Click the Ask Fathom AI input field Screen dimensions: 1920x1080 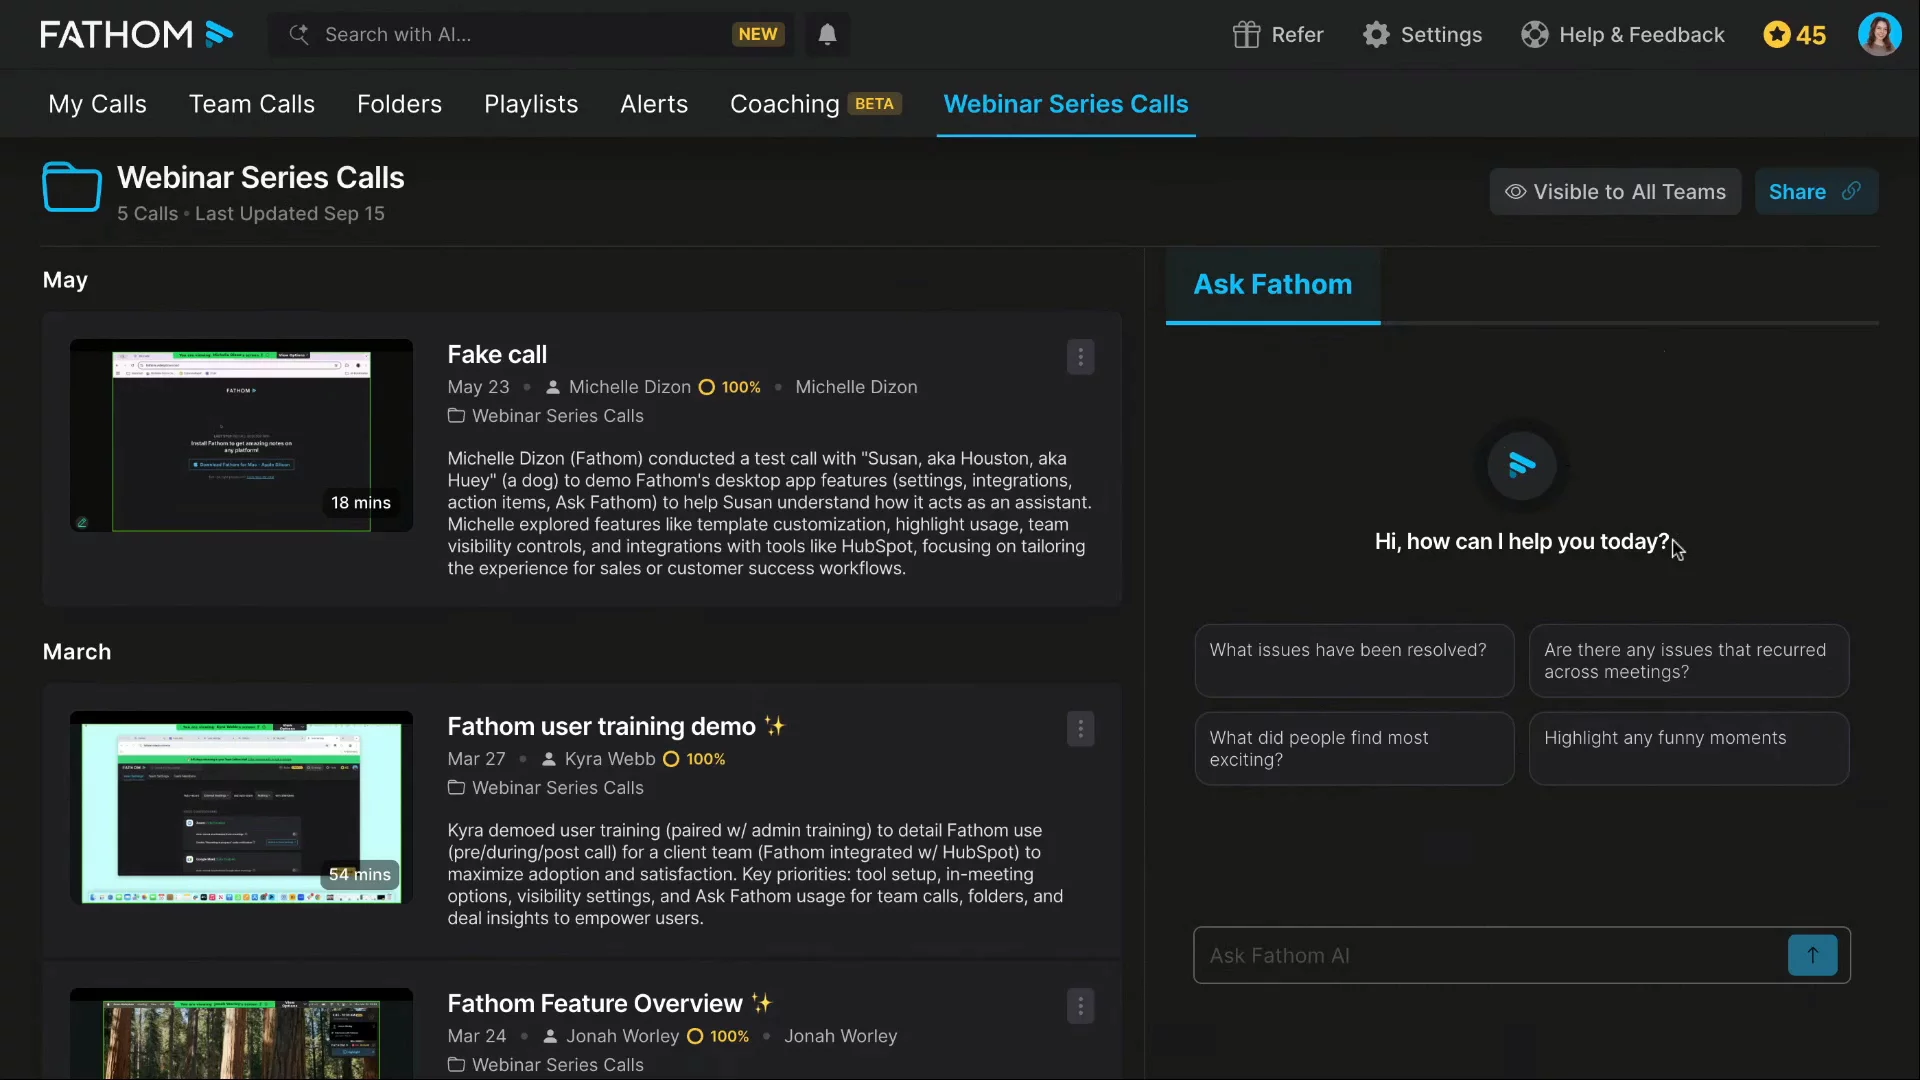pos(1490,956)
